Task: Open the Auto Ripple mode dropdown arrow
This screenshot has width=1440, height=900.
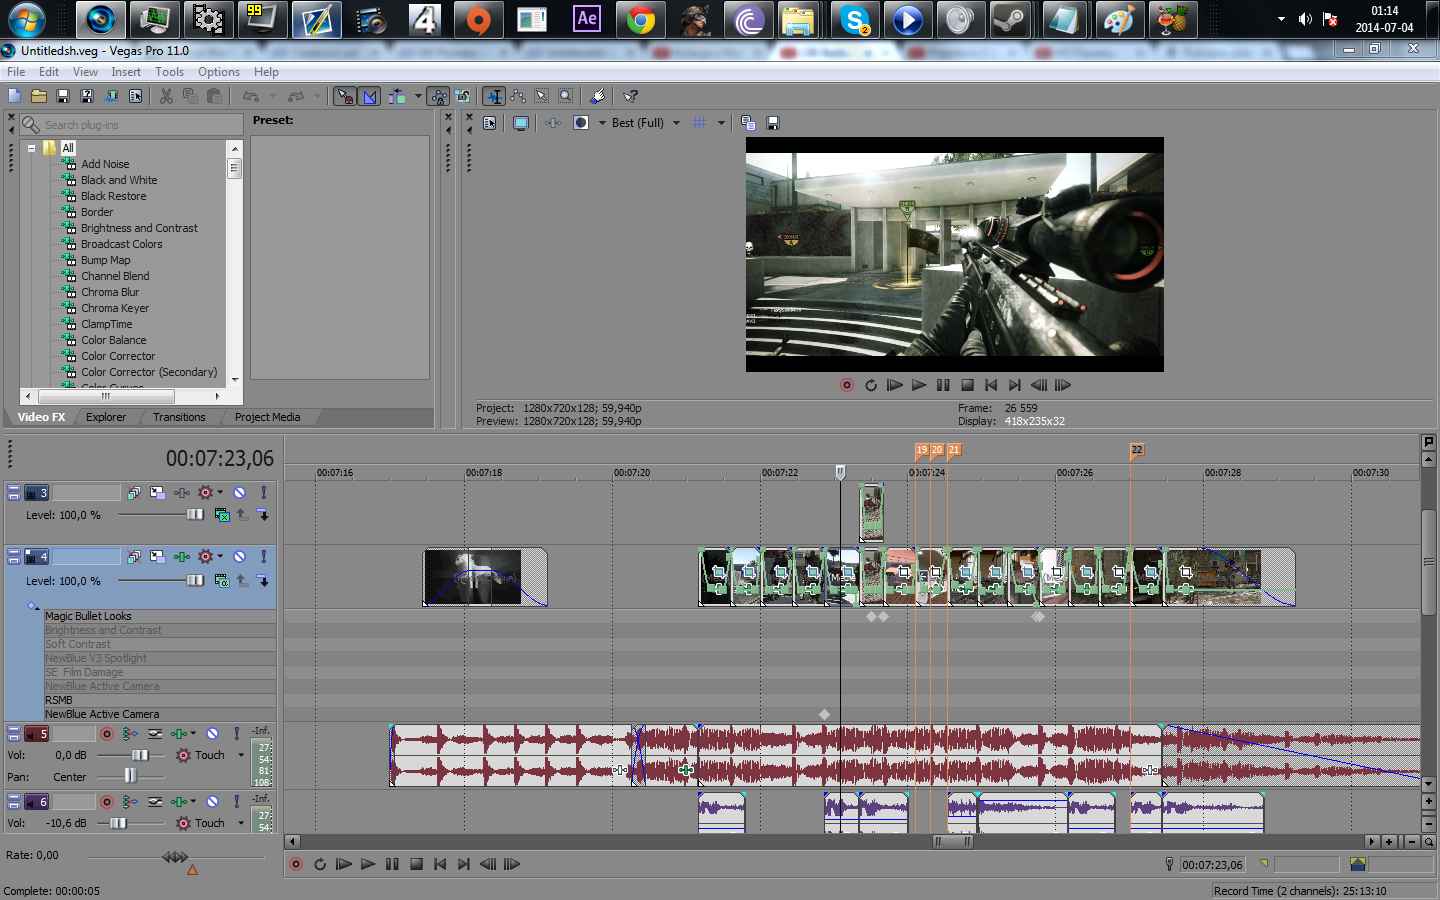Action: point(418,96)
